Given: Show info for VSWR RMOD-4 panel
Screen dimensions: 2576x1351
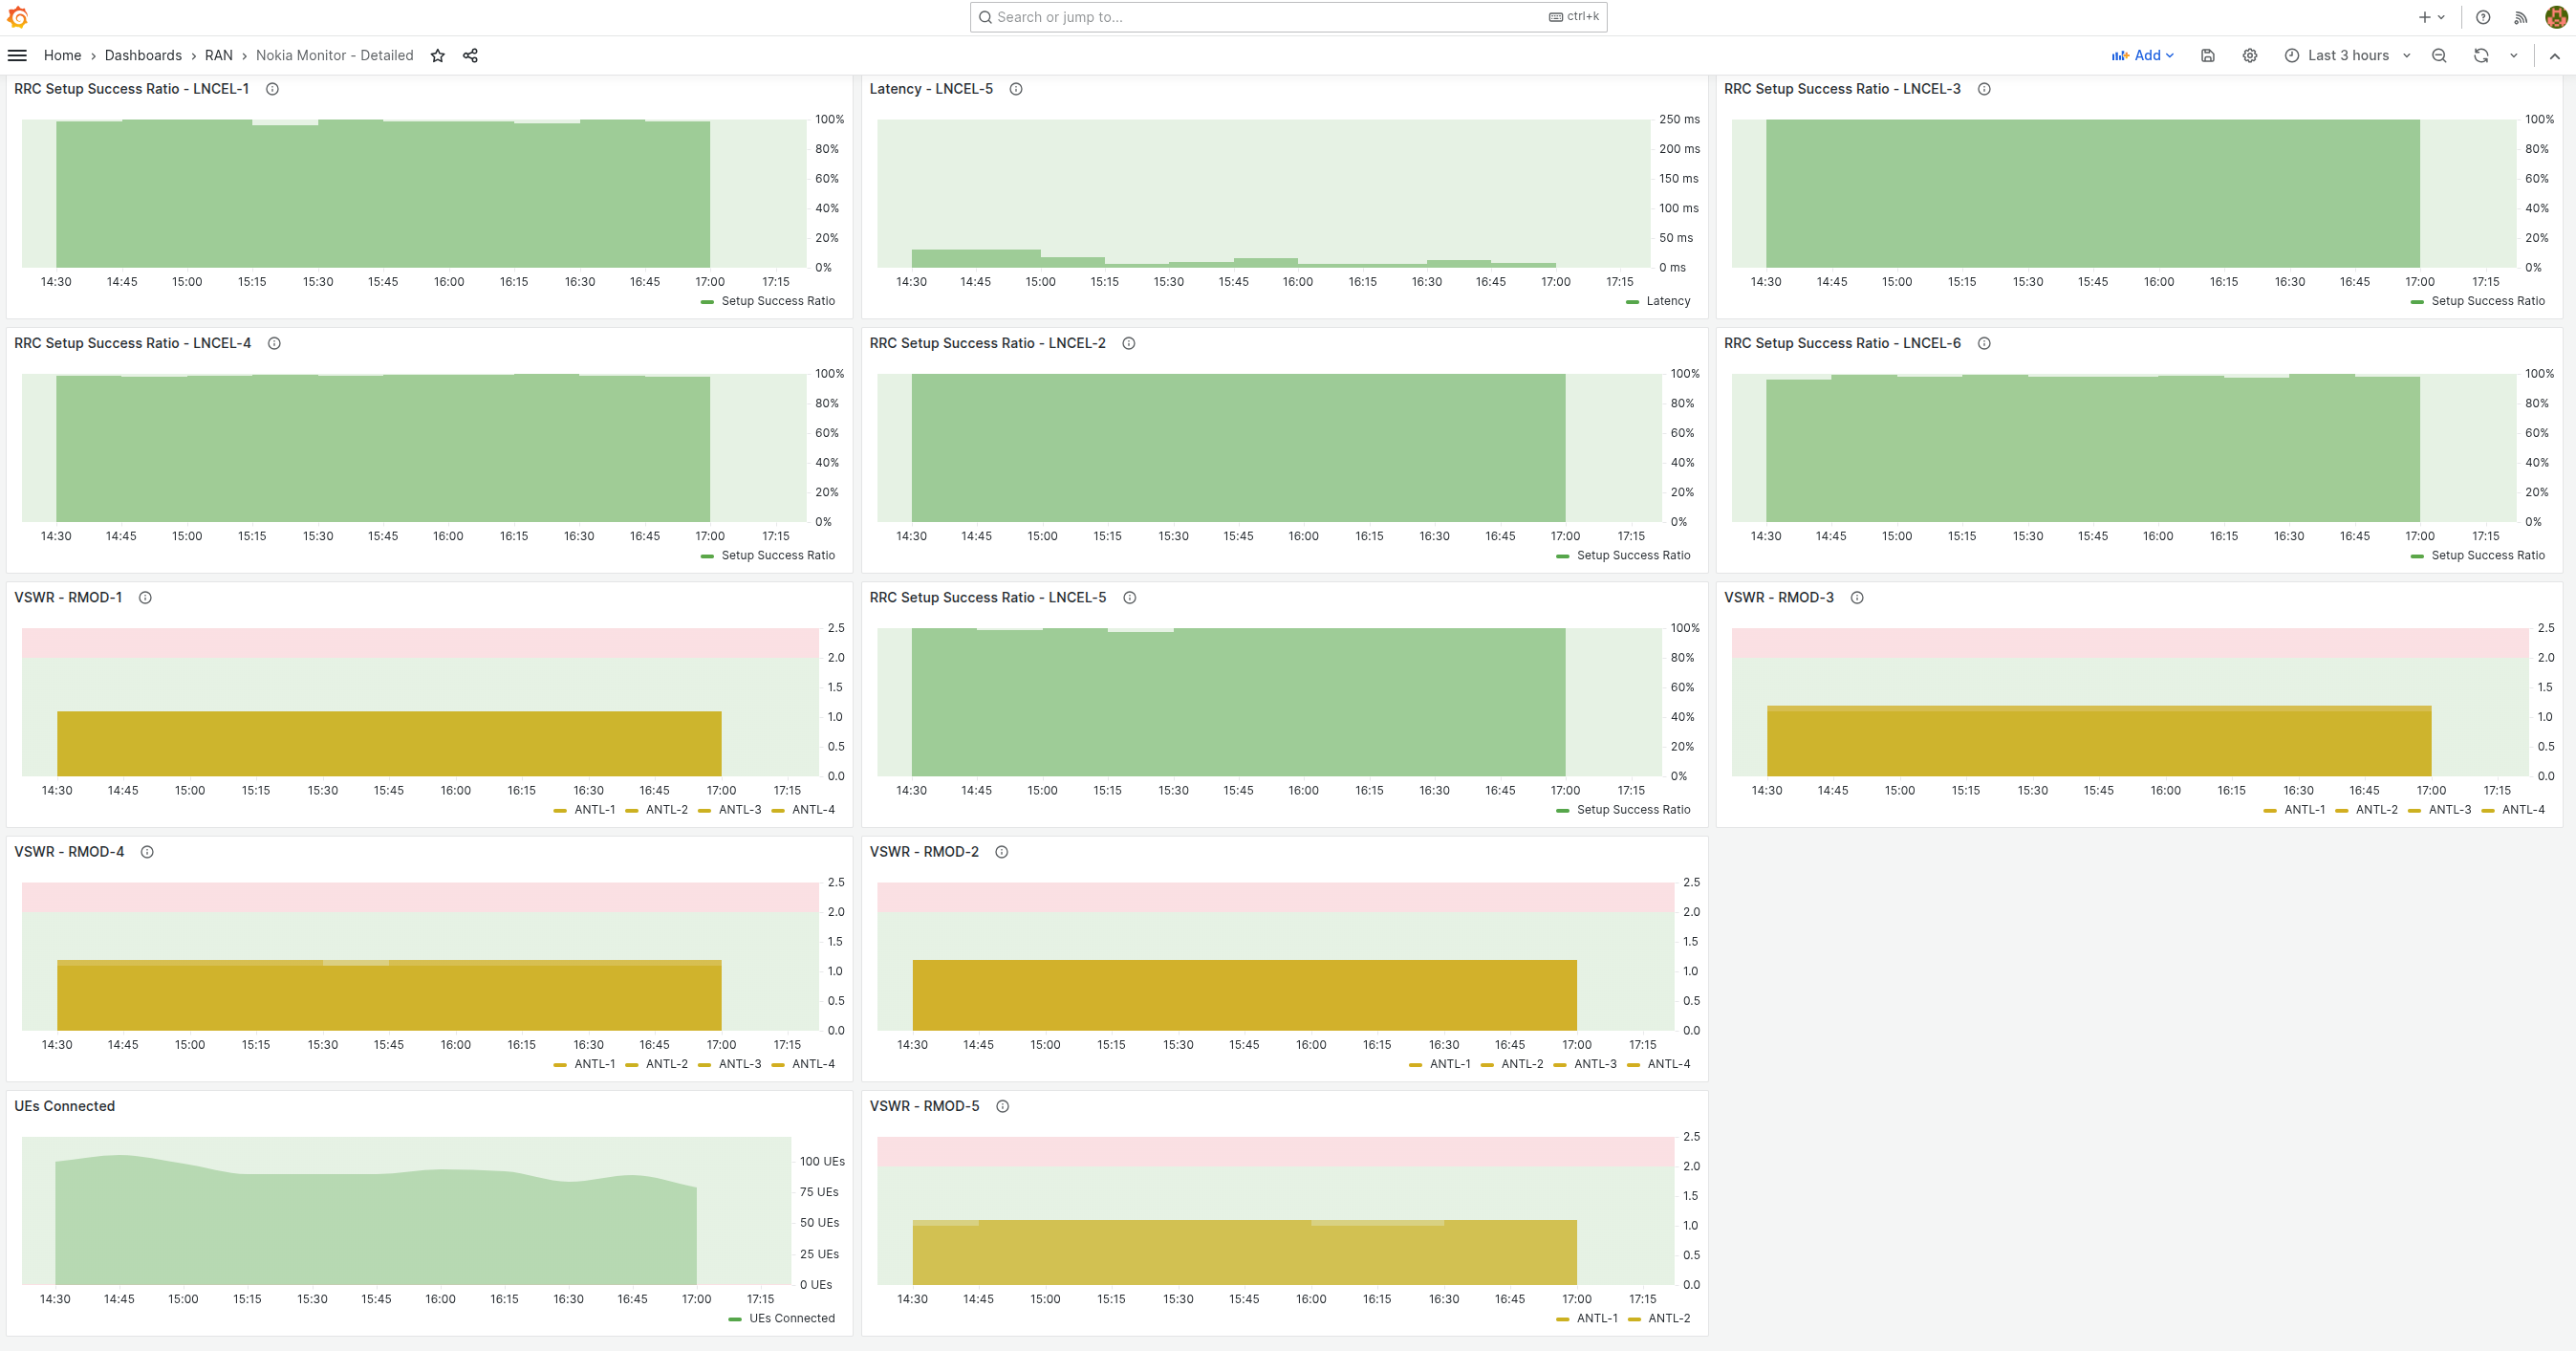Looking at the screenshot, I should (x=147, y=852).
